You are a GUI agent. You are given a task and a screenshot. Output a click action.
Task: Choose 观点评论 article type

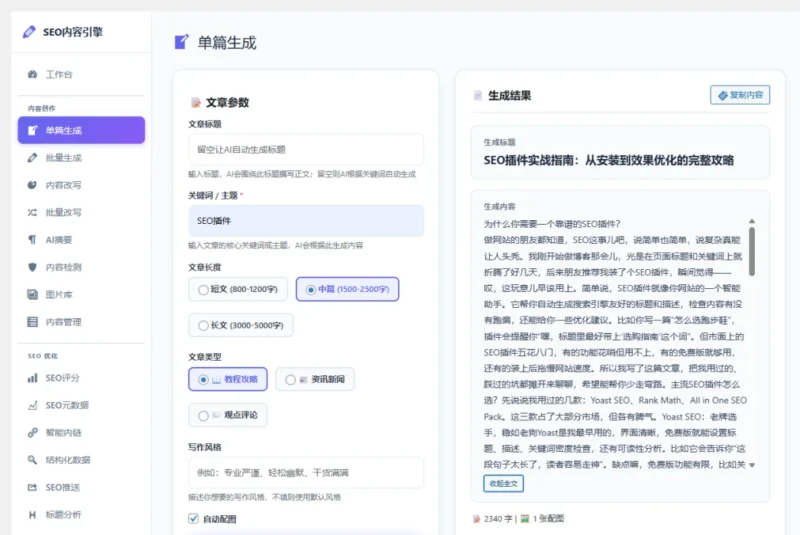(228, 415)
